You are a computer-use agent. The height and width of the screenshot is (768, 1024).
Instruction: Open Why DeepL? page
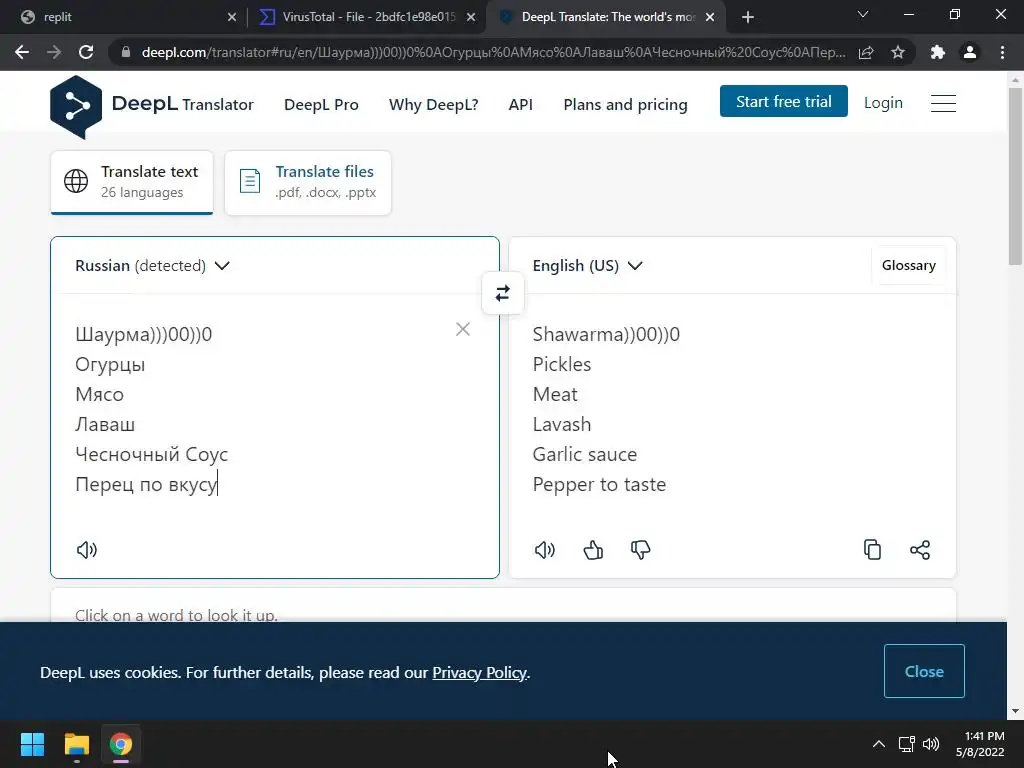[x=434, y=104]
